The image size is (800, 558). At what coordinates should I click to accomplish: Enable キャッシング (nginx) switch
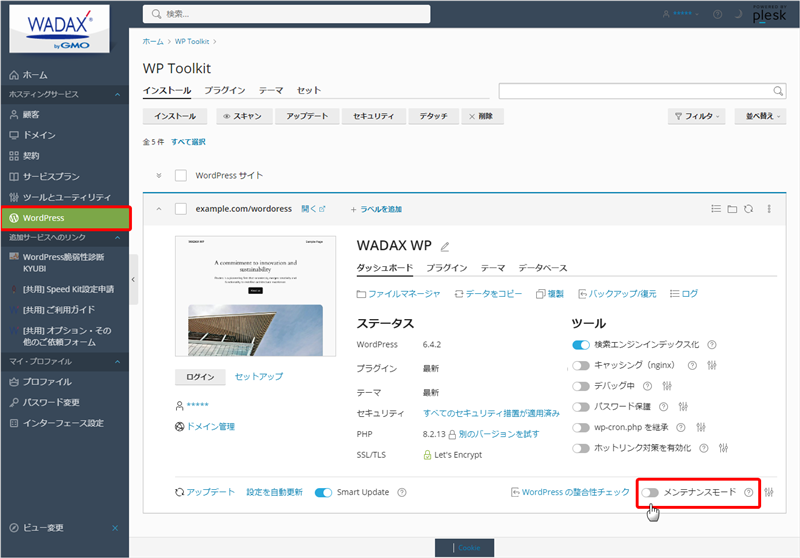pos(581,365)
